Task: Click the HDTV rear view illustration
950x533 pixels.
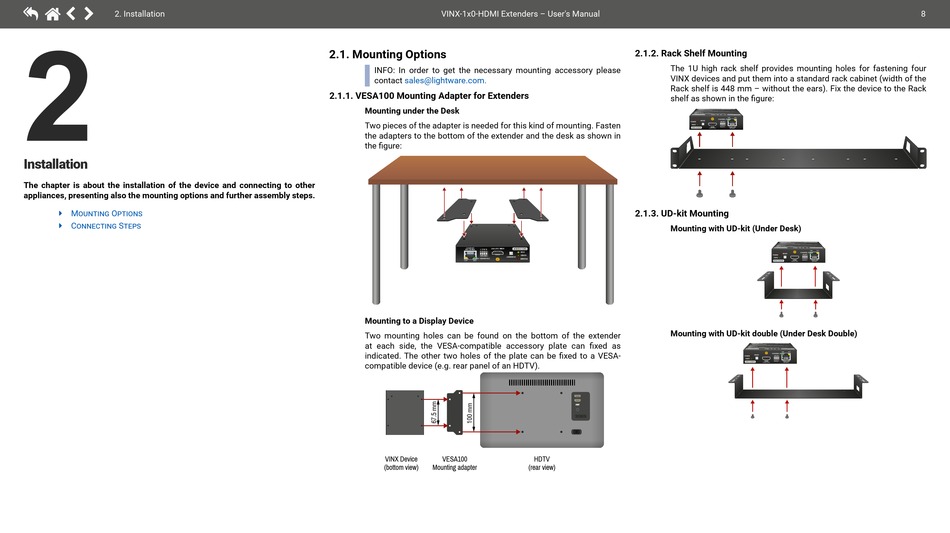Action: coord(542,410)
